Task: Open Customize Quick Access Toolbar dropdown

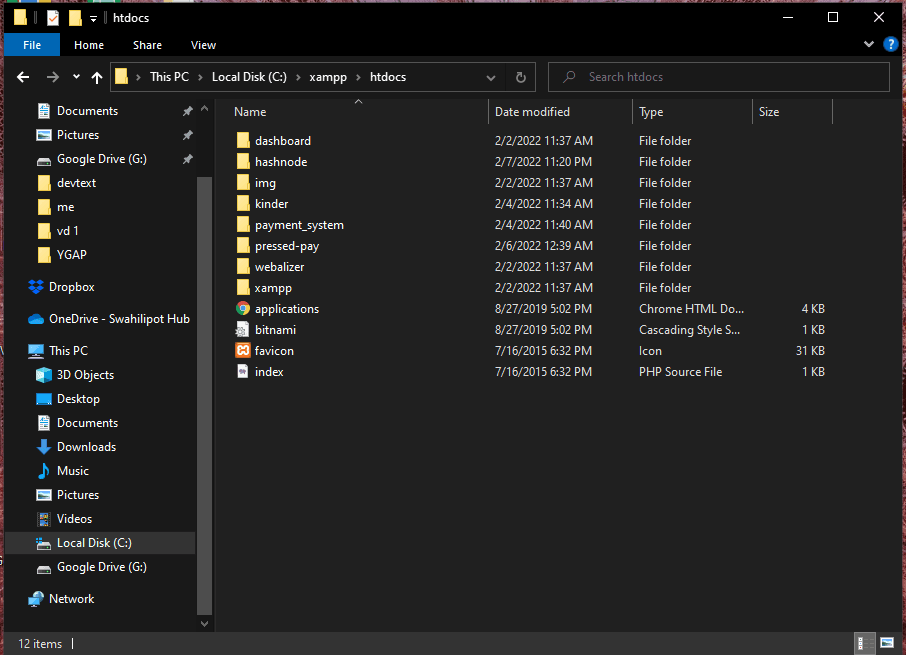Action: tap(93, 19)
